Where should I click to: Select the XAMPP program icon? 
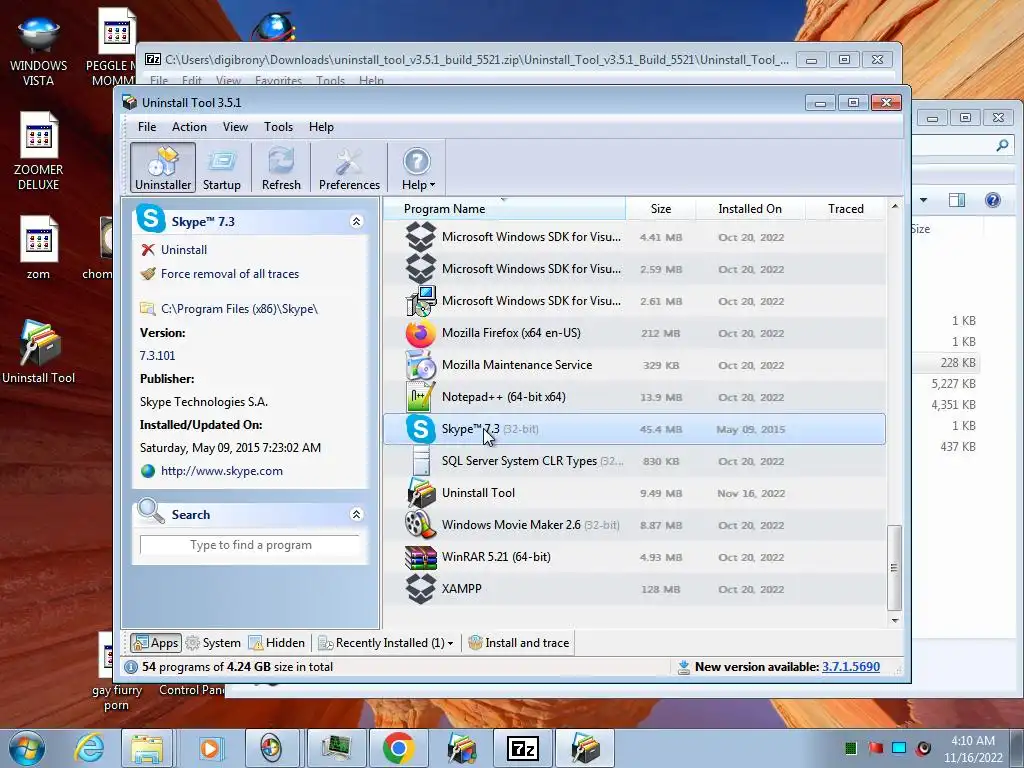[x=421, y=589]
